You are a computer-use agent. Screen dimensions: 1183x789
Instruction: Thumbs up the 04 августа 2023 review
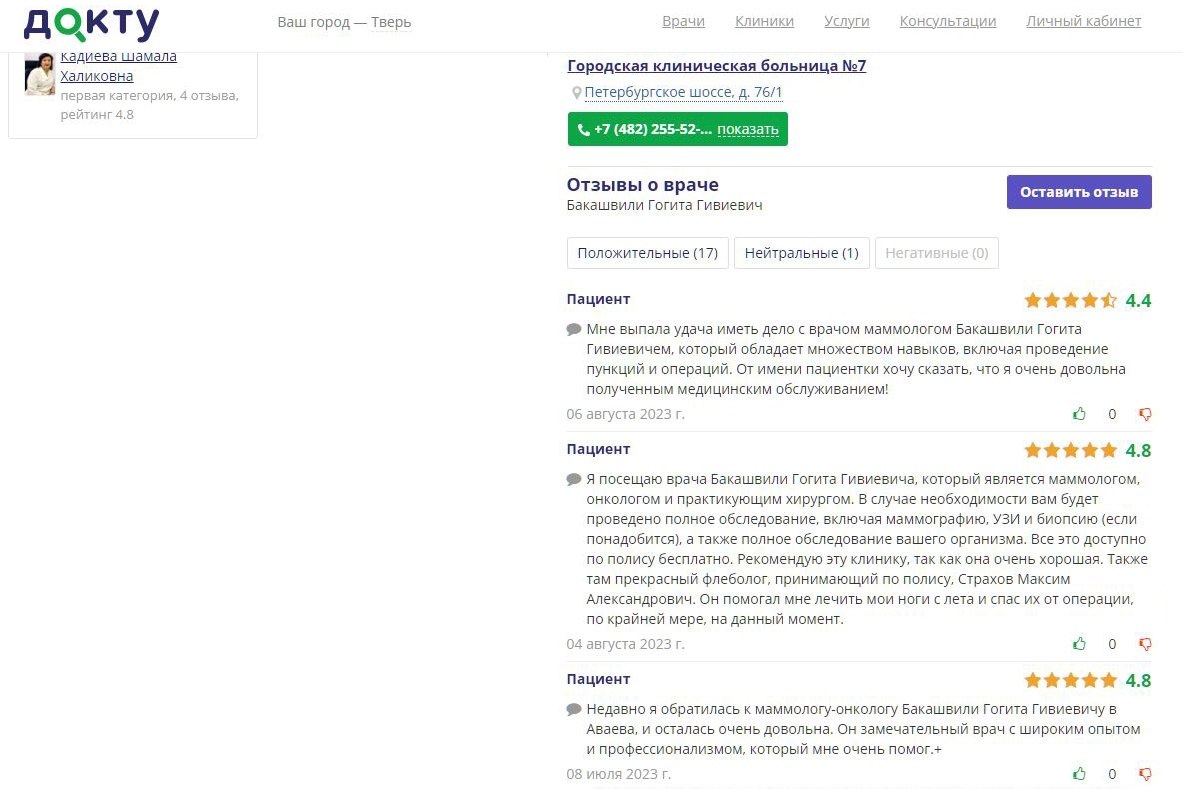click(x=1080, y=643)
